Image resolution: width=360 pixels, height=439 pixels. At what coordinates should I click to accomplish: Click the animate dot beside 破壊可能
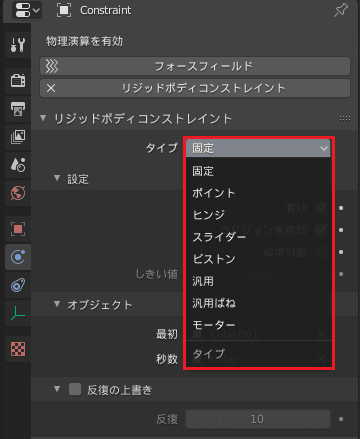point(341,252)
